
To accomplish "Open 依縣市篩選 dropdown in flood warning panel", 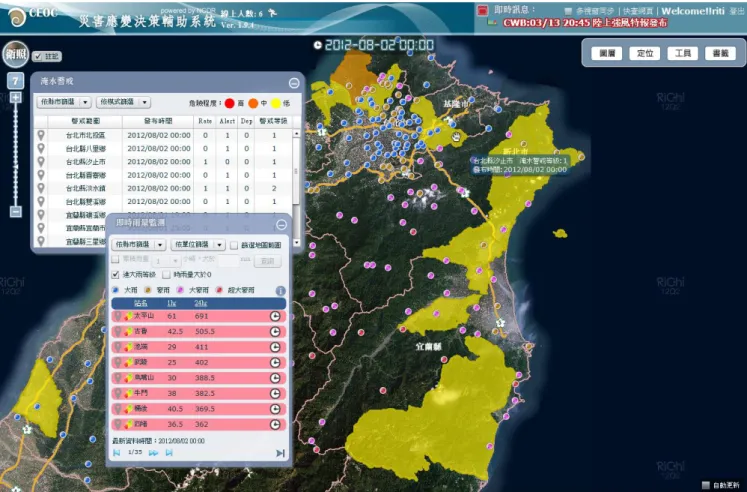I will click(64, 102).
